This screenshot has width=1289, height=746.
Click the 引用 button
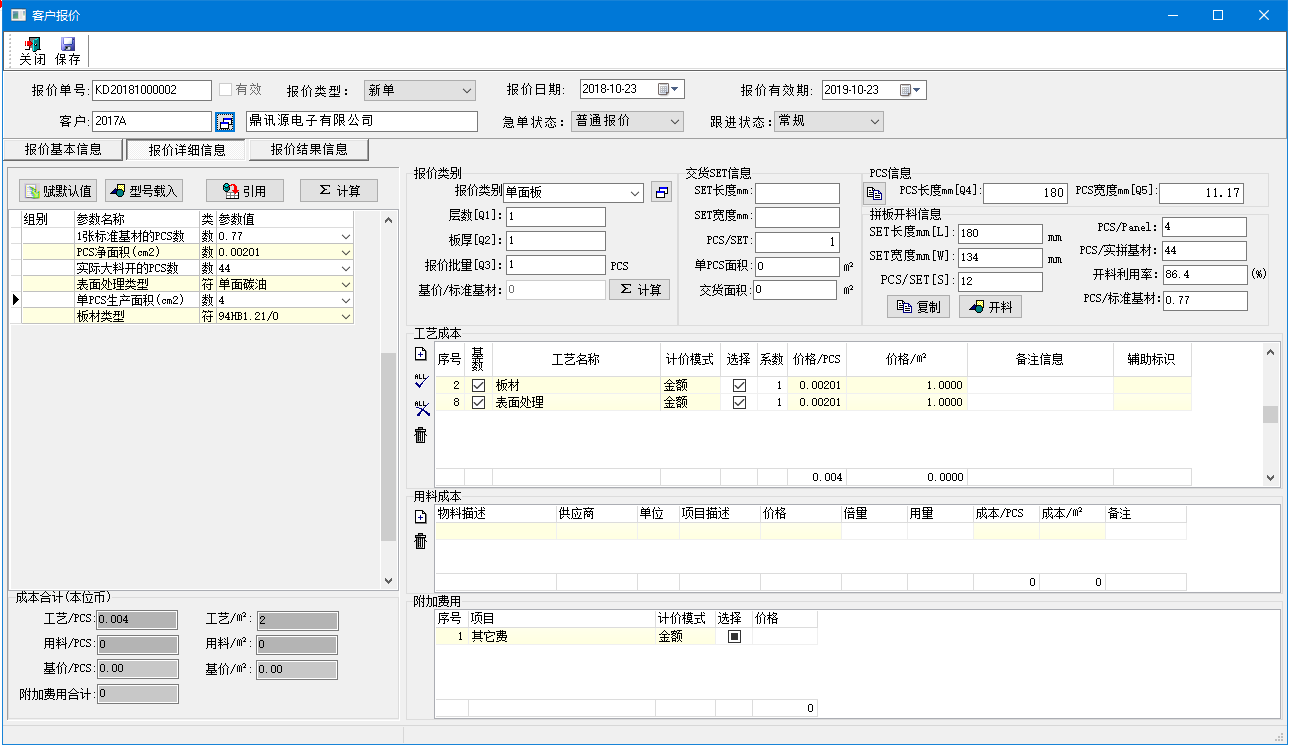coord(244,191)
